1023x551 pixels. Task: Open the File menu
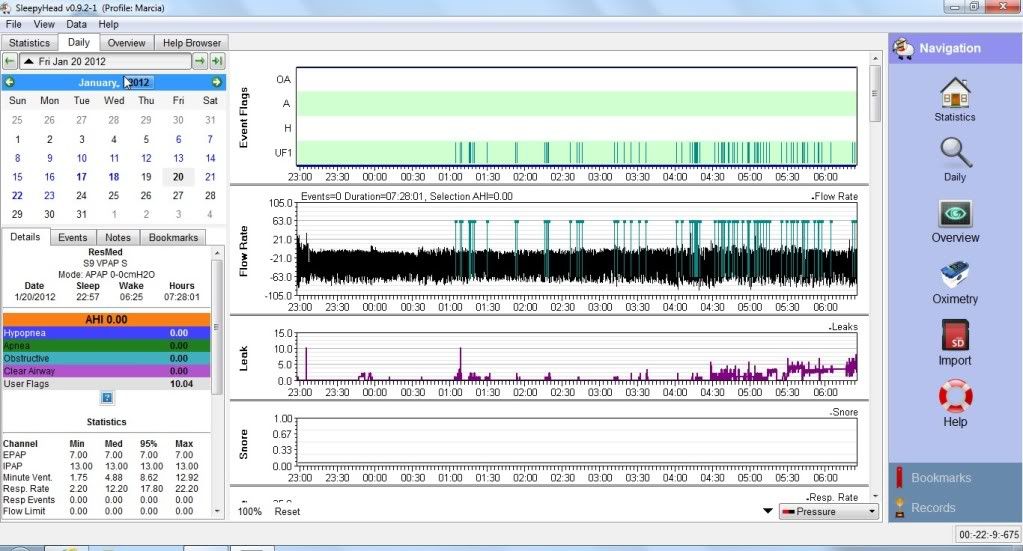point(13,24)
